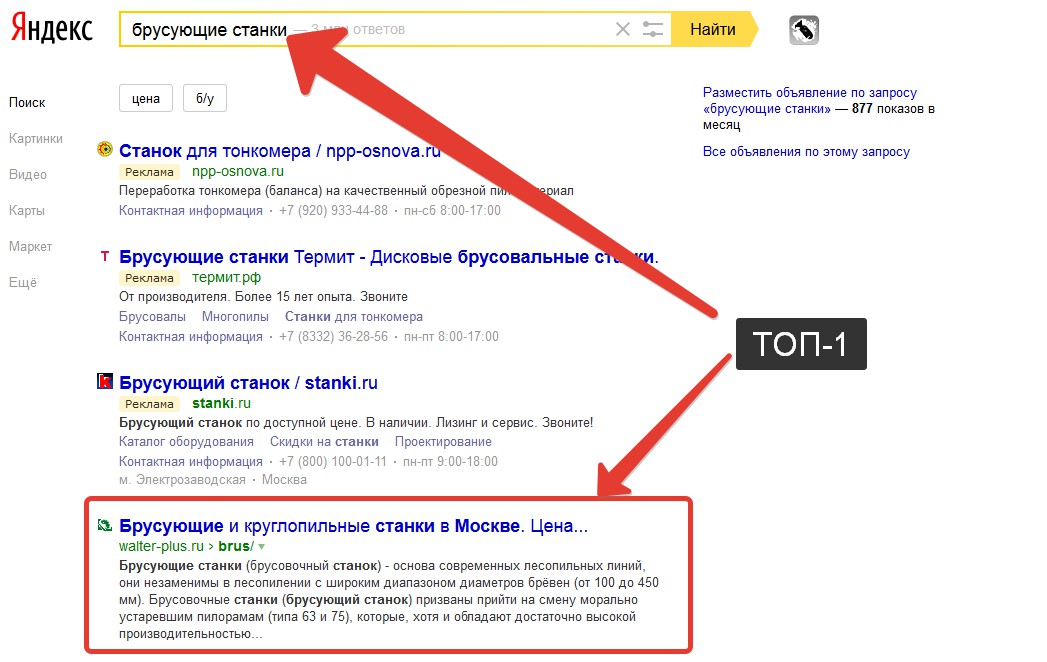Image resolution: width=1047 pixels, height=662 pixels.
Task: Open the Станки для тонкомера sitelink
Action: 354,317
